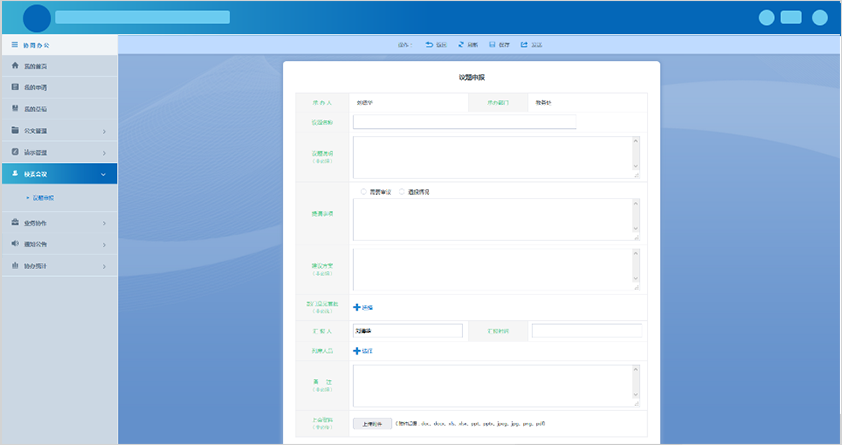Click up arrow of the 建议方案 textarea scrollbar
Image resolution: width=842 pixels, height=445 pixels.
636,253
